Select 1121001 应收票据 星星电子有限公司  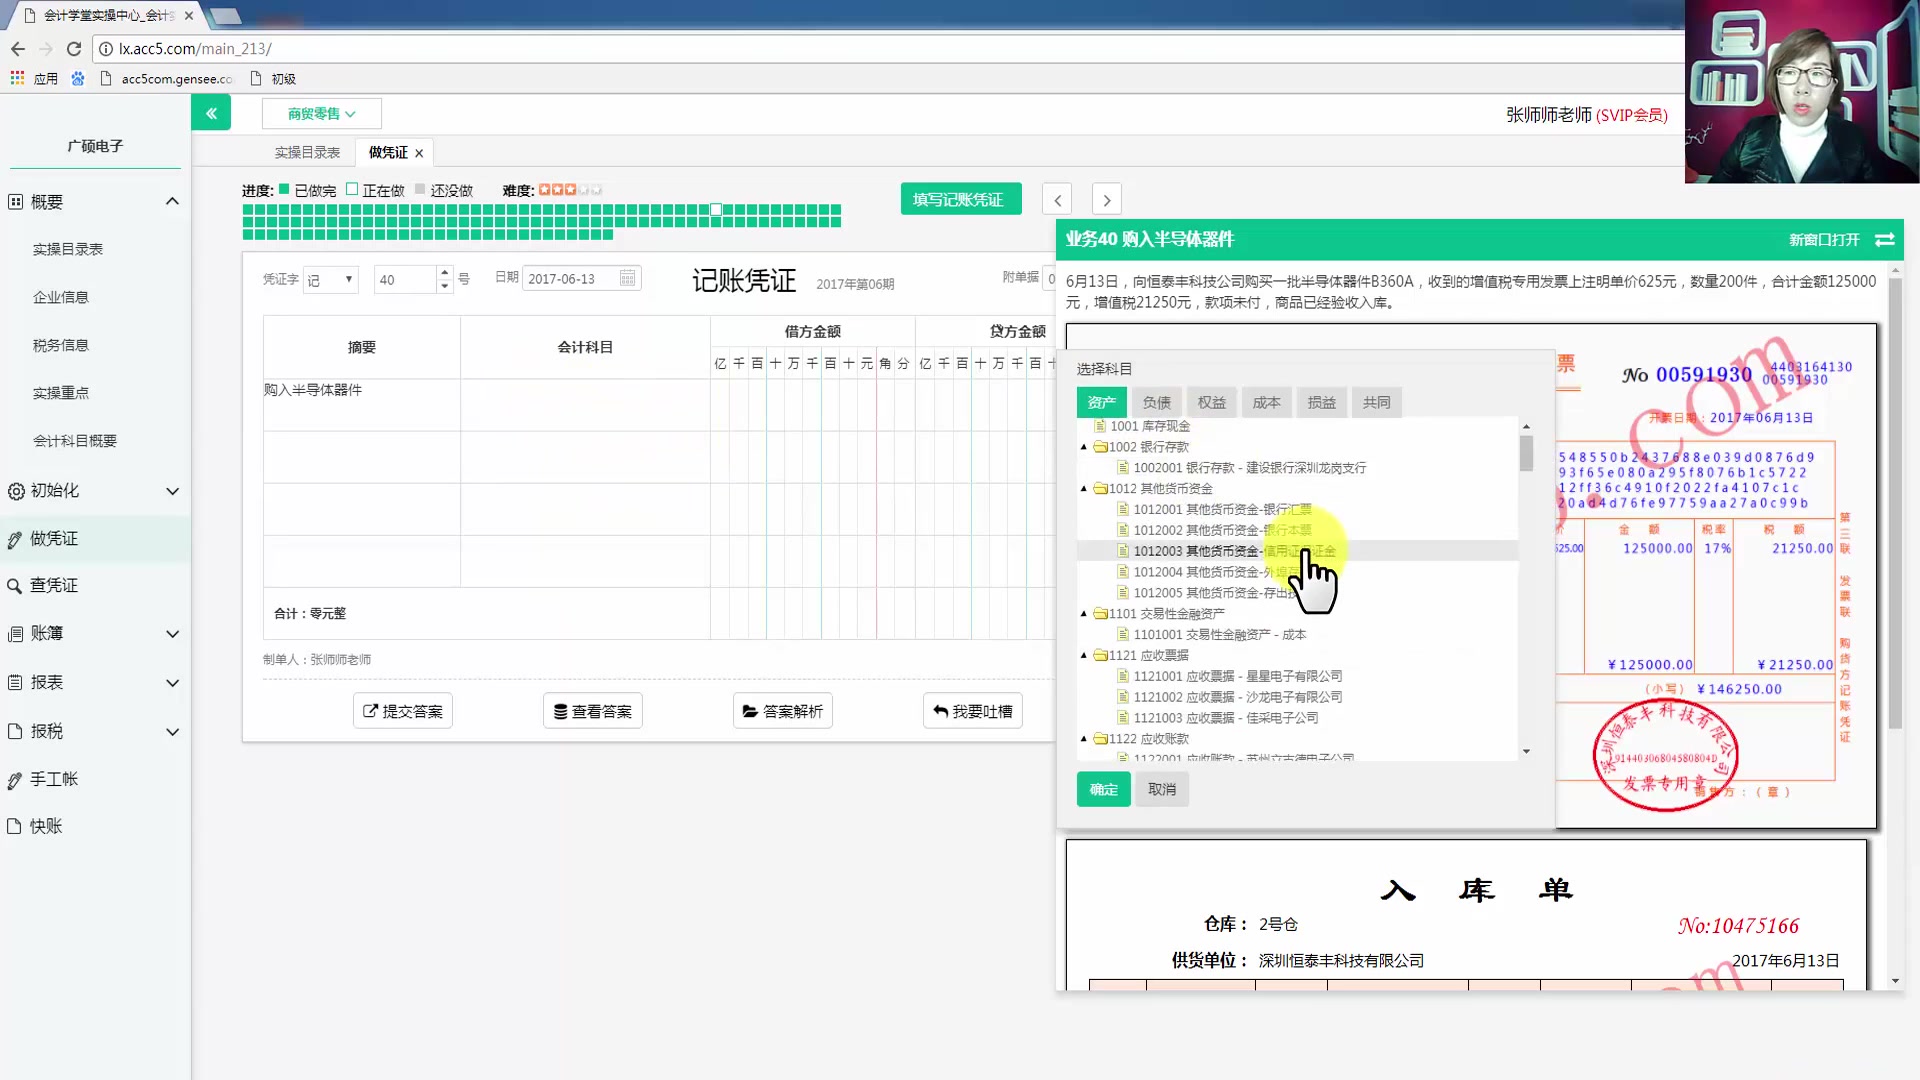click(1238, 676)
